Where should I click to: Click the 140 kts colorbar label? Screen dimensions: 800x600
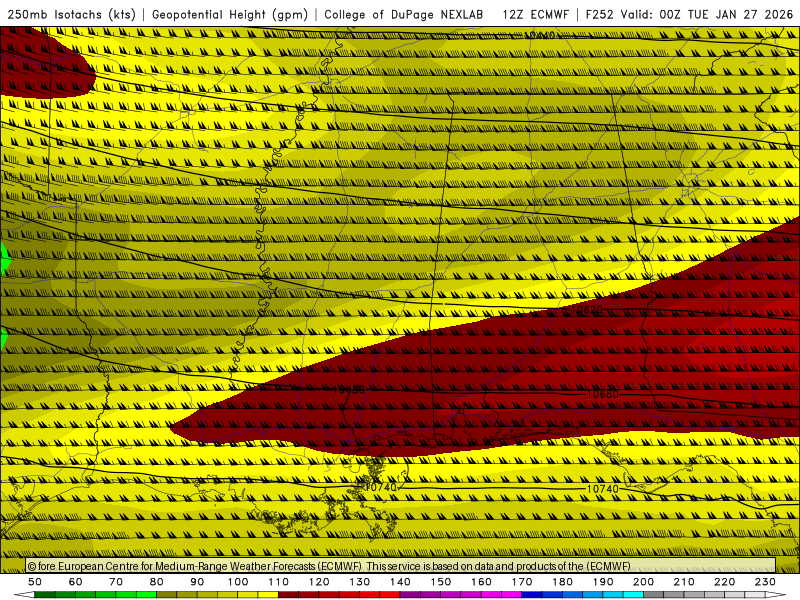coord(400,582)
